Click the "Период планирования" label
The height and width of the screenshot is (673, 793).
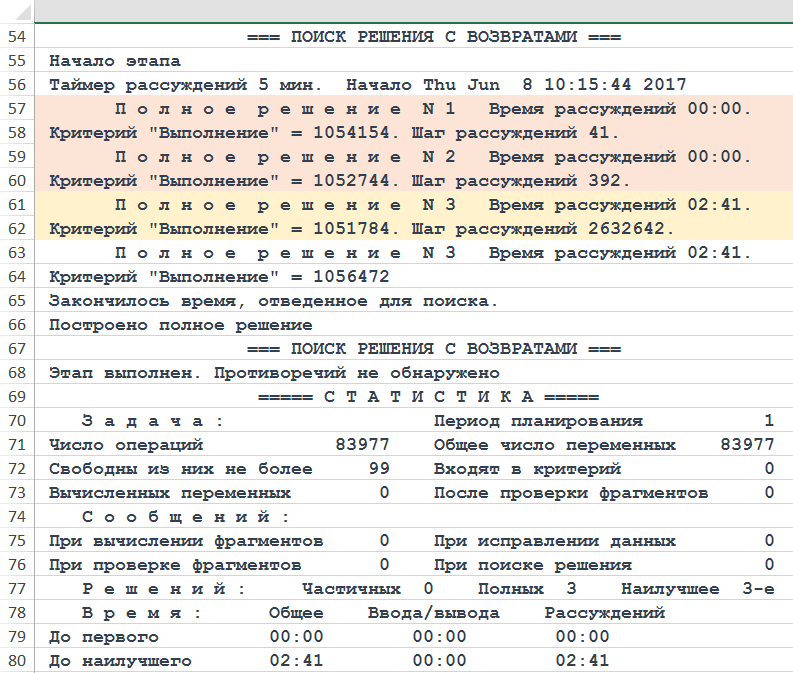click(x=538, y=421)
